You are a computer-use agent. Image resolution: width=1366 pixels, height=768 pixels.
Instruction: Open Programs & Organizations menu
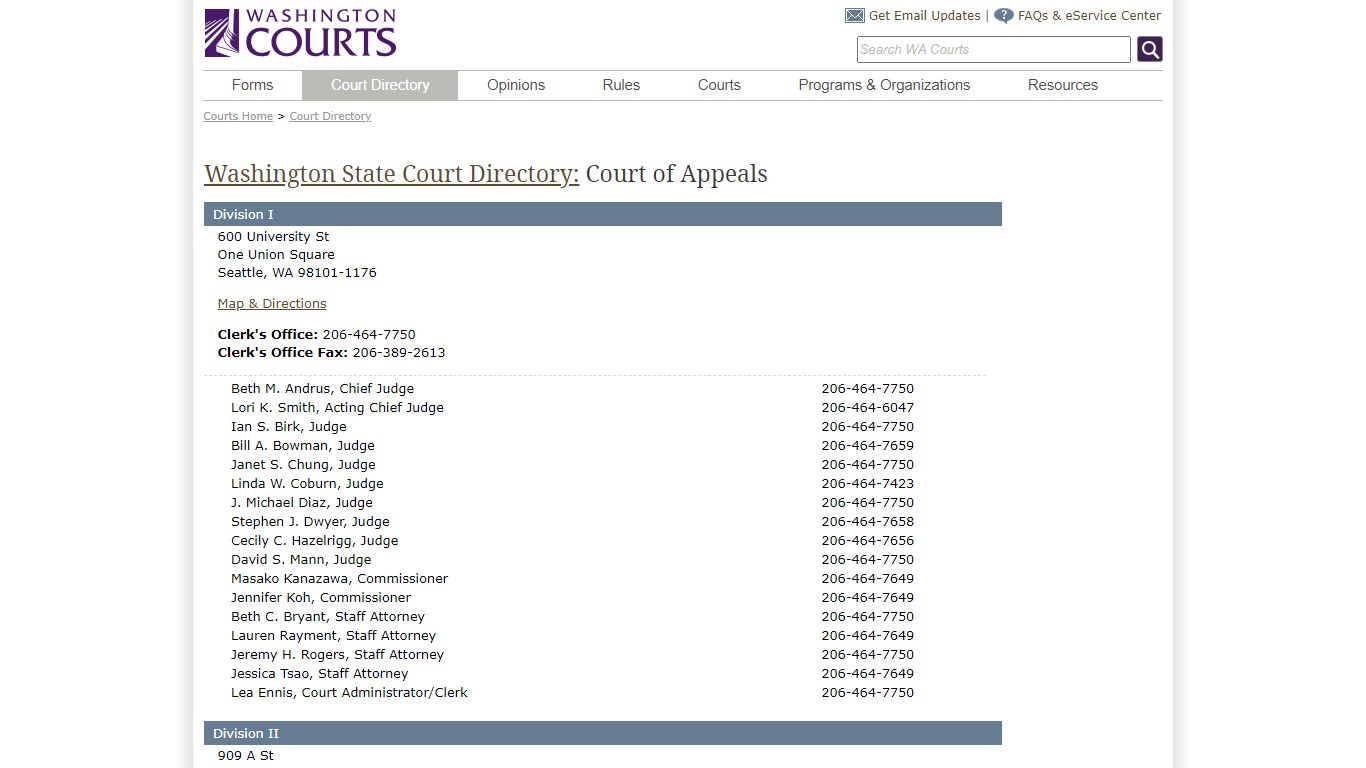pos(884,85)
